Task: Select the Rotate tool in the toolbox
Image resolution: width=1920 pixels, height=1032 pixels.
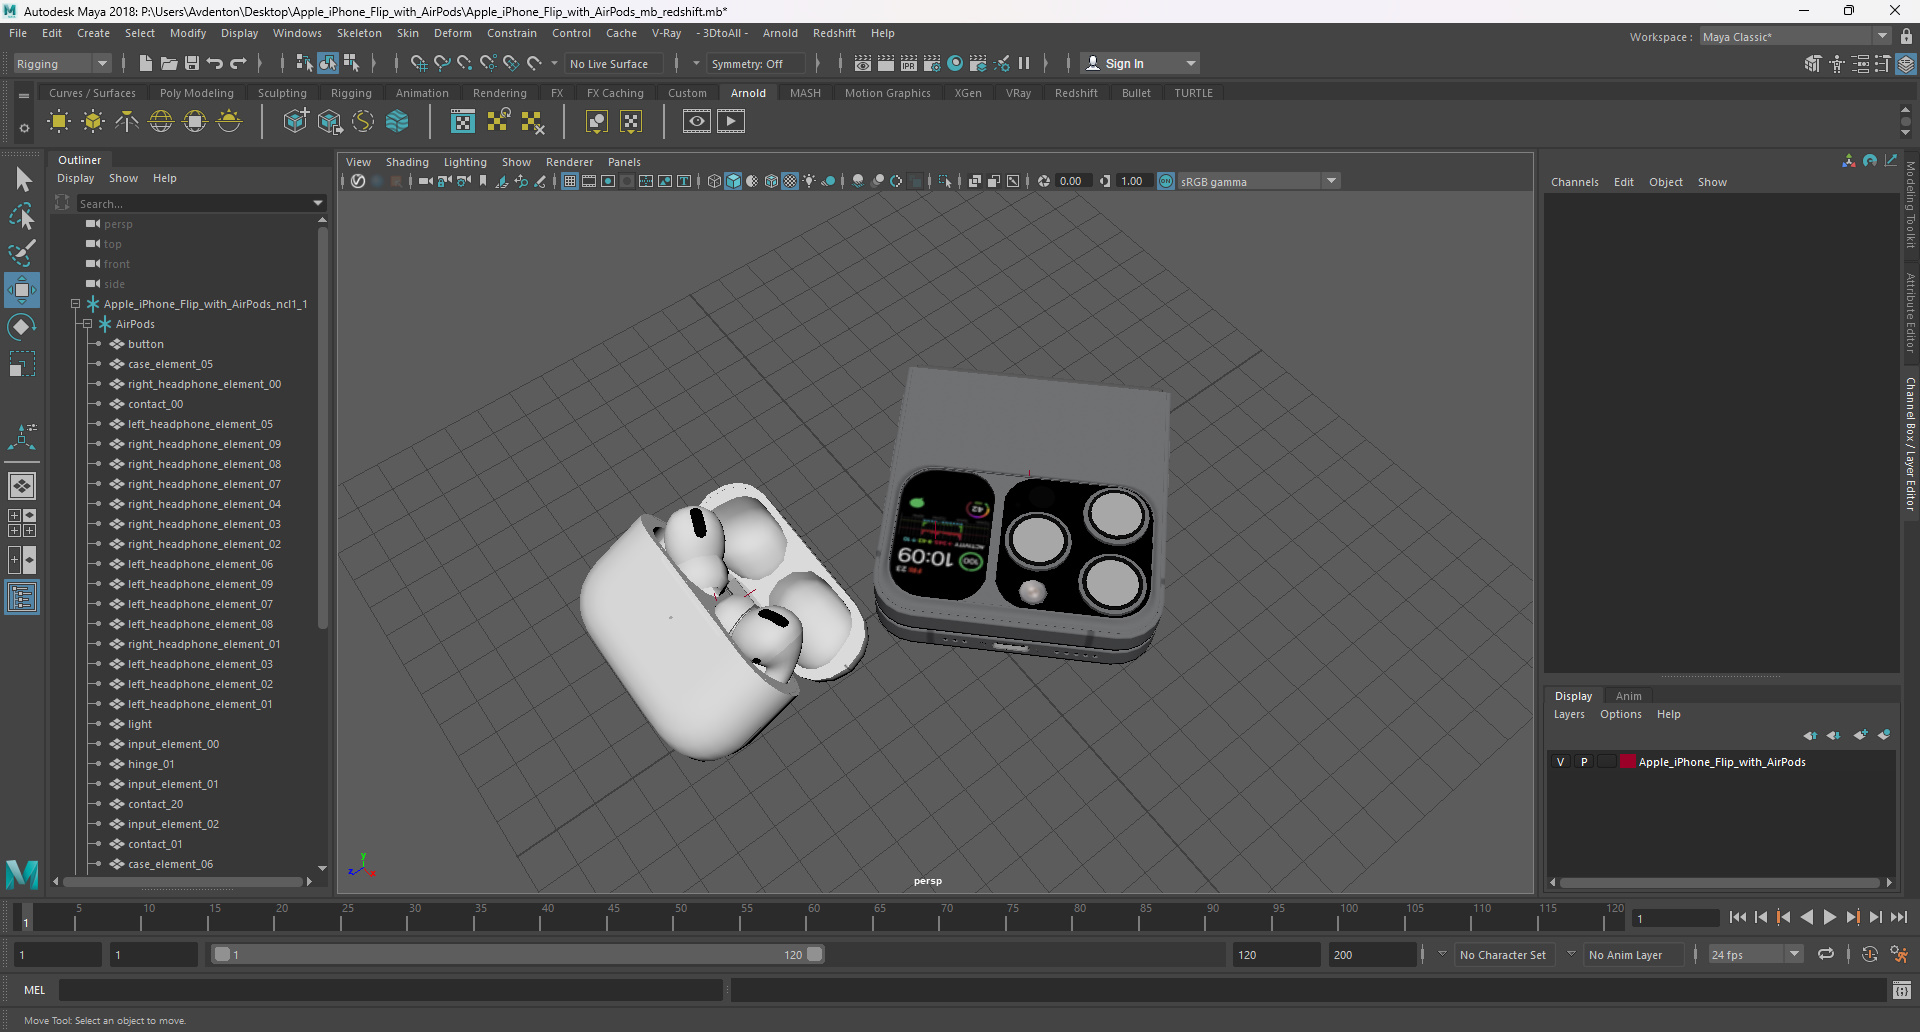Action: click(x=22, y=327)
